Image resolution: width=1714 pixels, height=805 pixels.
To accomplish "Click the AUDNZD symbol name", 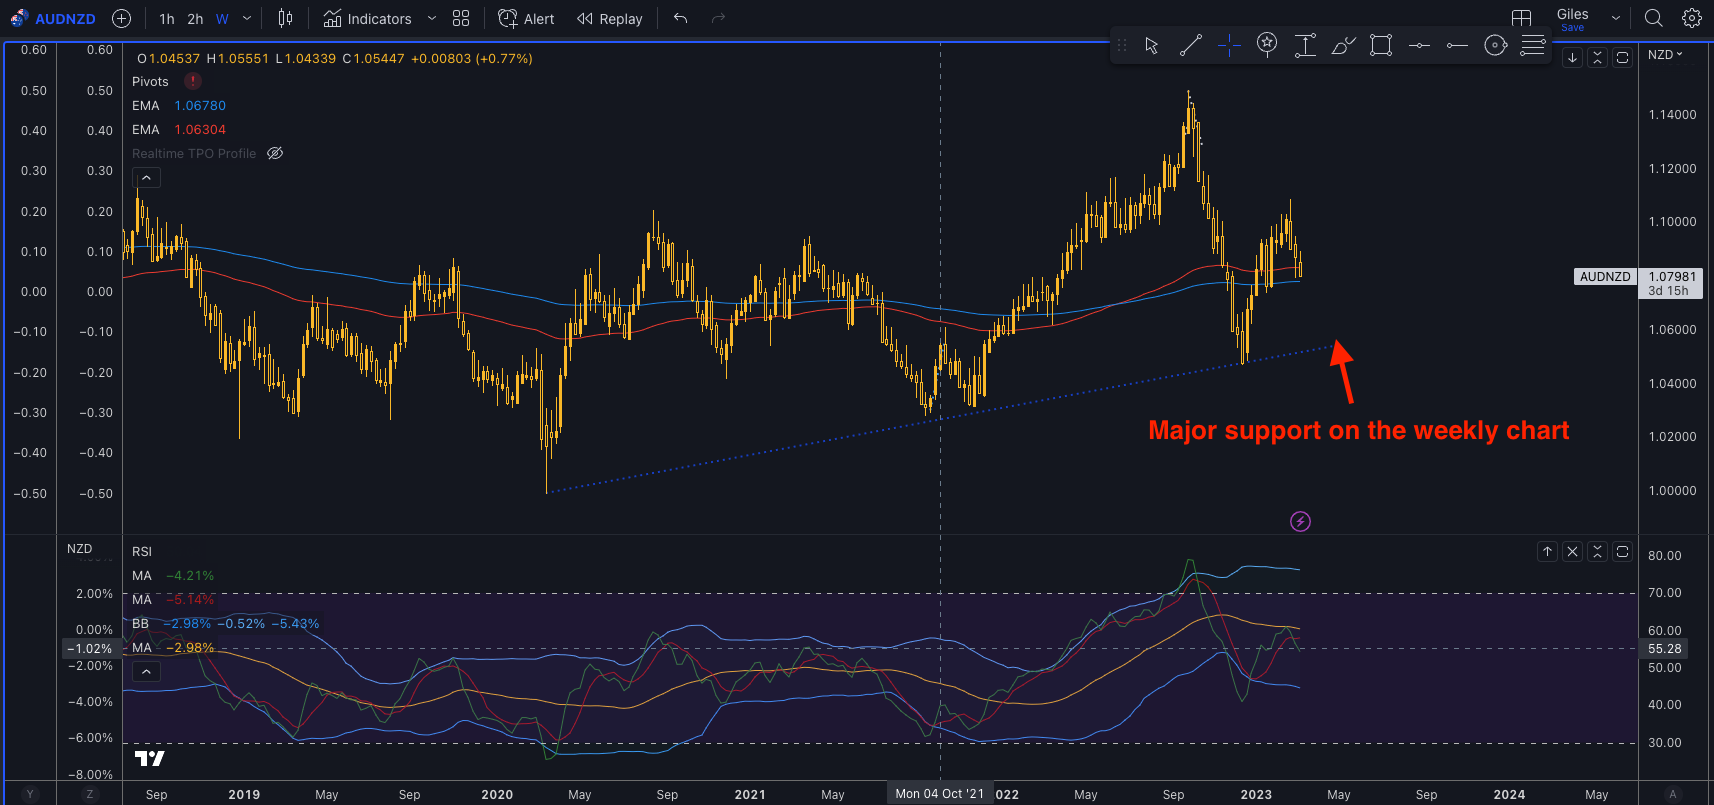I will 65,18.
